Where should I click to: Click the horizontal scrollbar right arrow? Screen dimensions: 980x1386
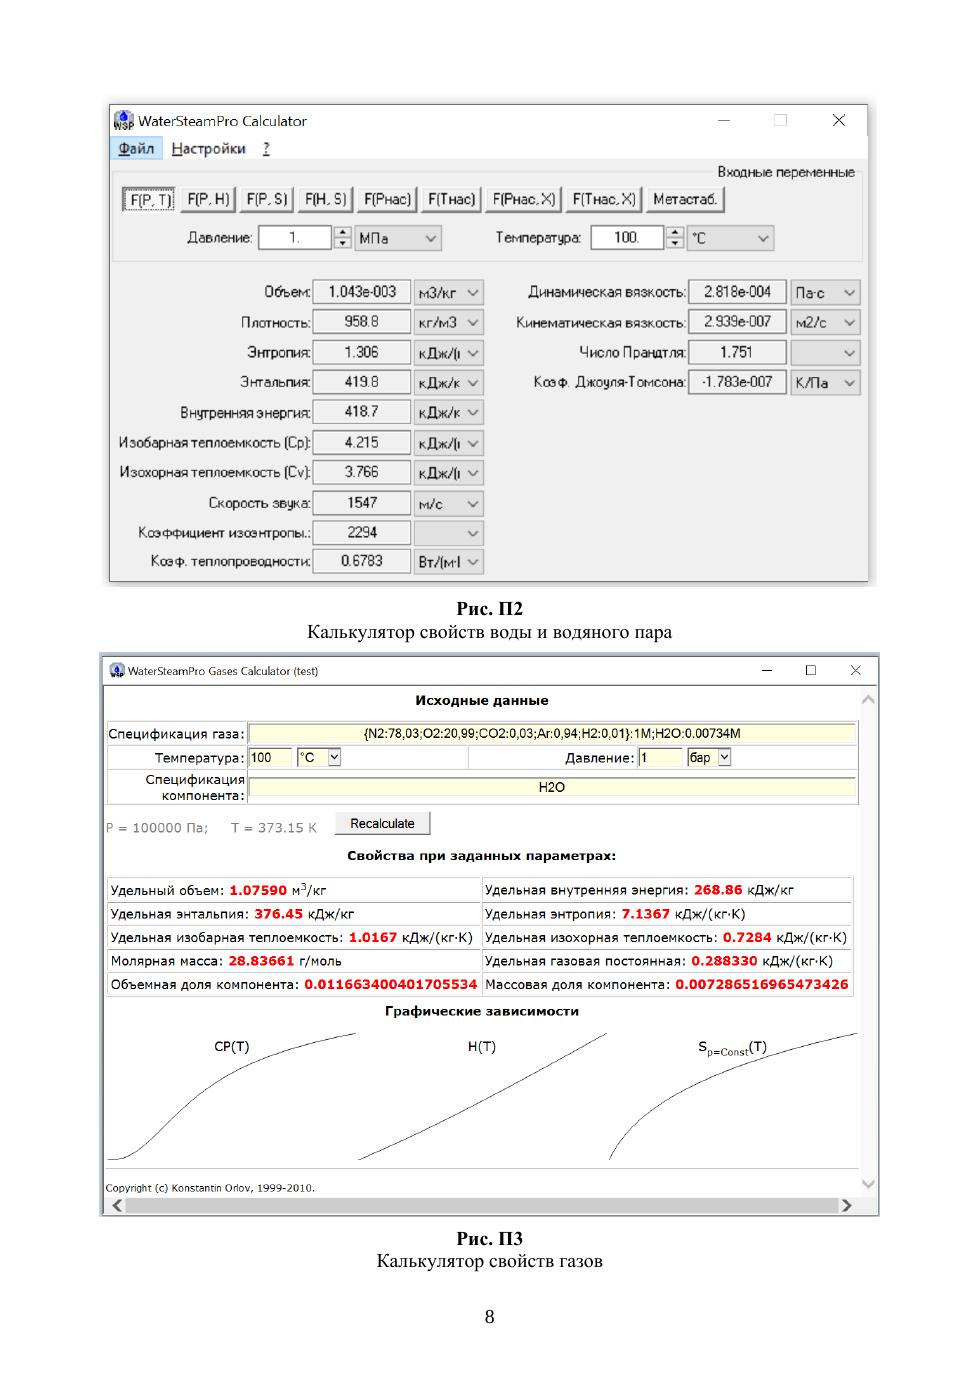pos(846,1206)
